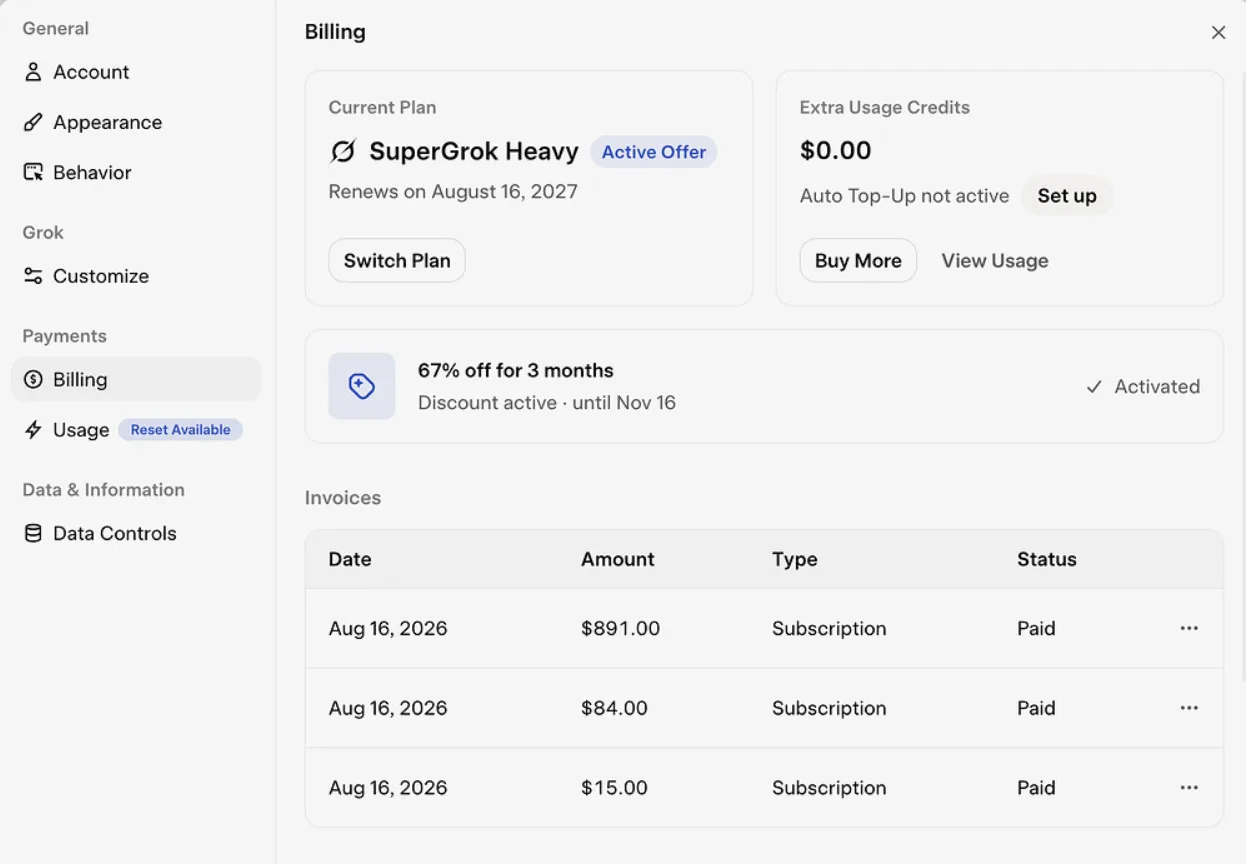Click 'Renews on August 16, 2027' text
This screenshot has height=864, width=1246.
tap(453, 192)
